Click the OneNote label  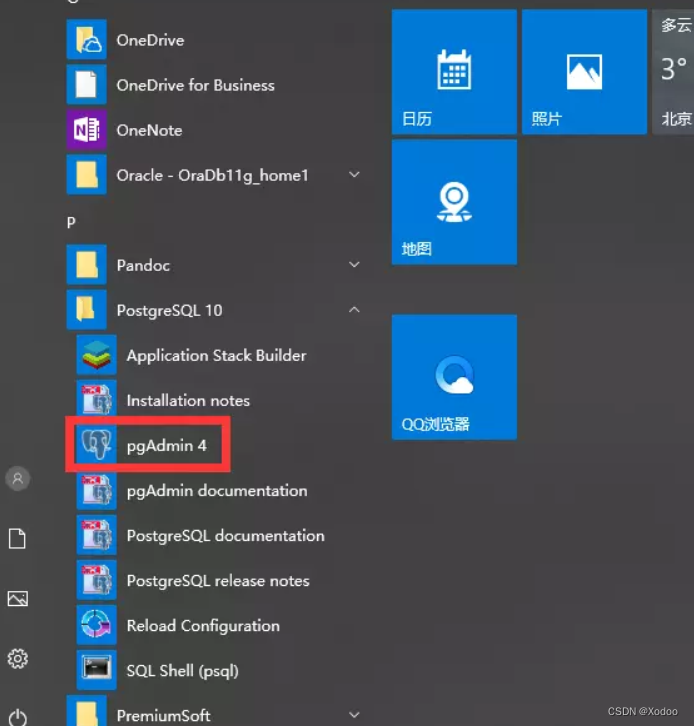pos(149,130)
